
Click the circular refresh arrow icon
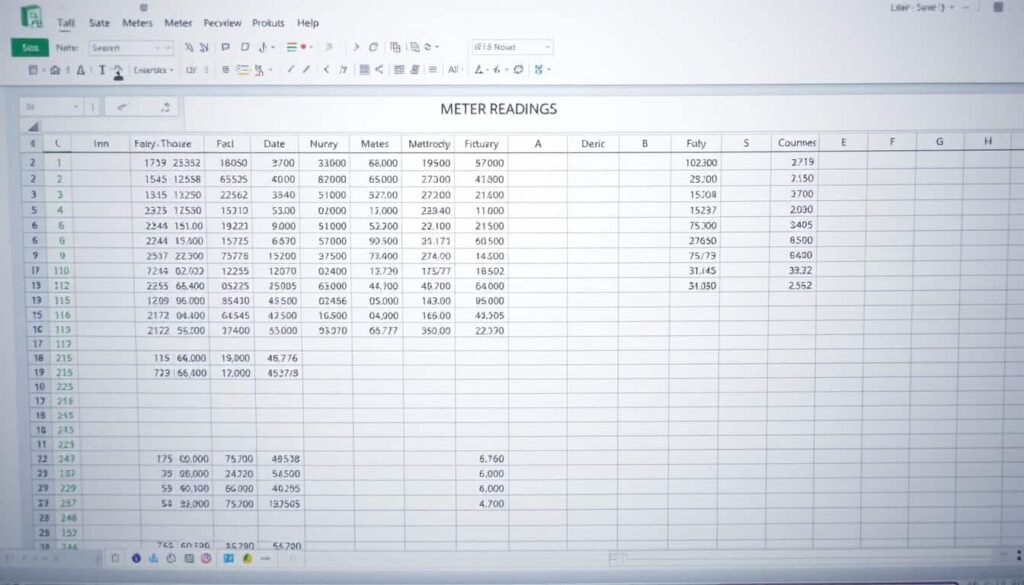click(x=374, y=47)
